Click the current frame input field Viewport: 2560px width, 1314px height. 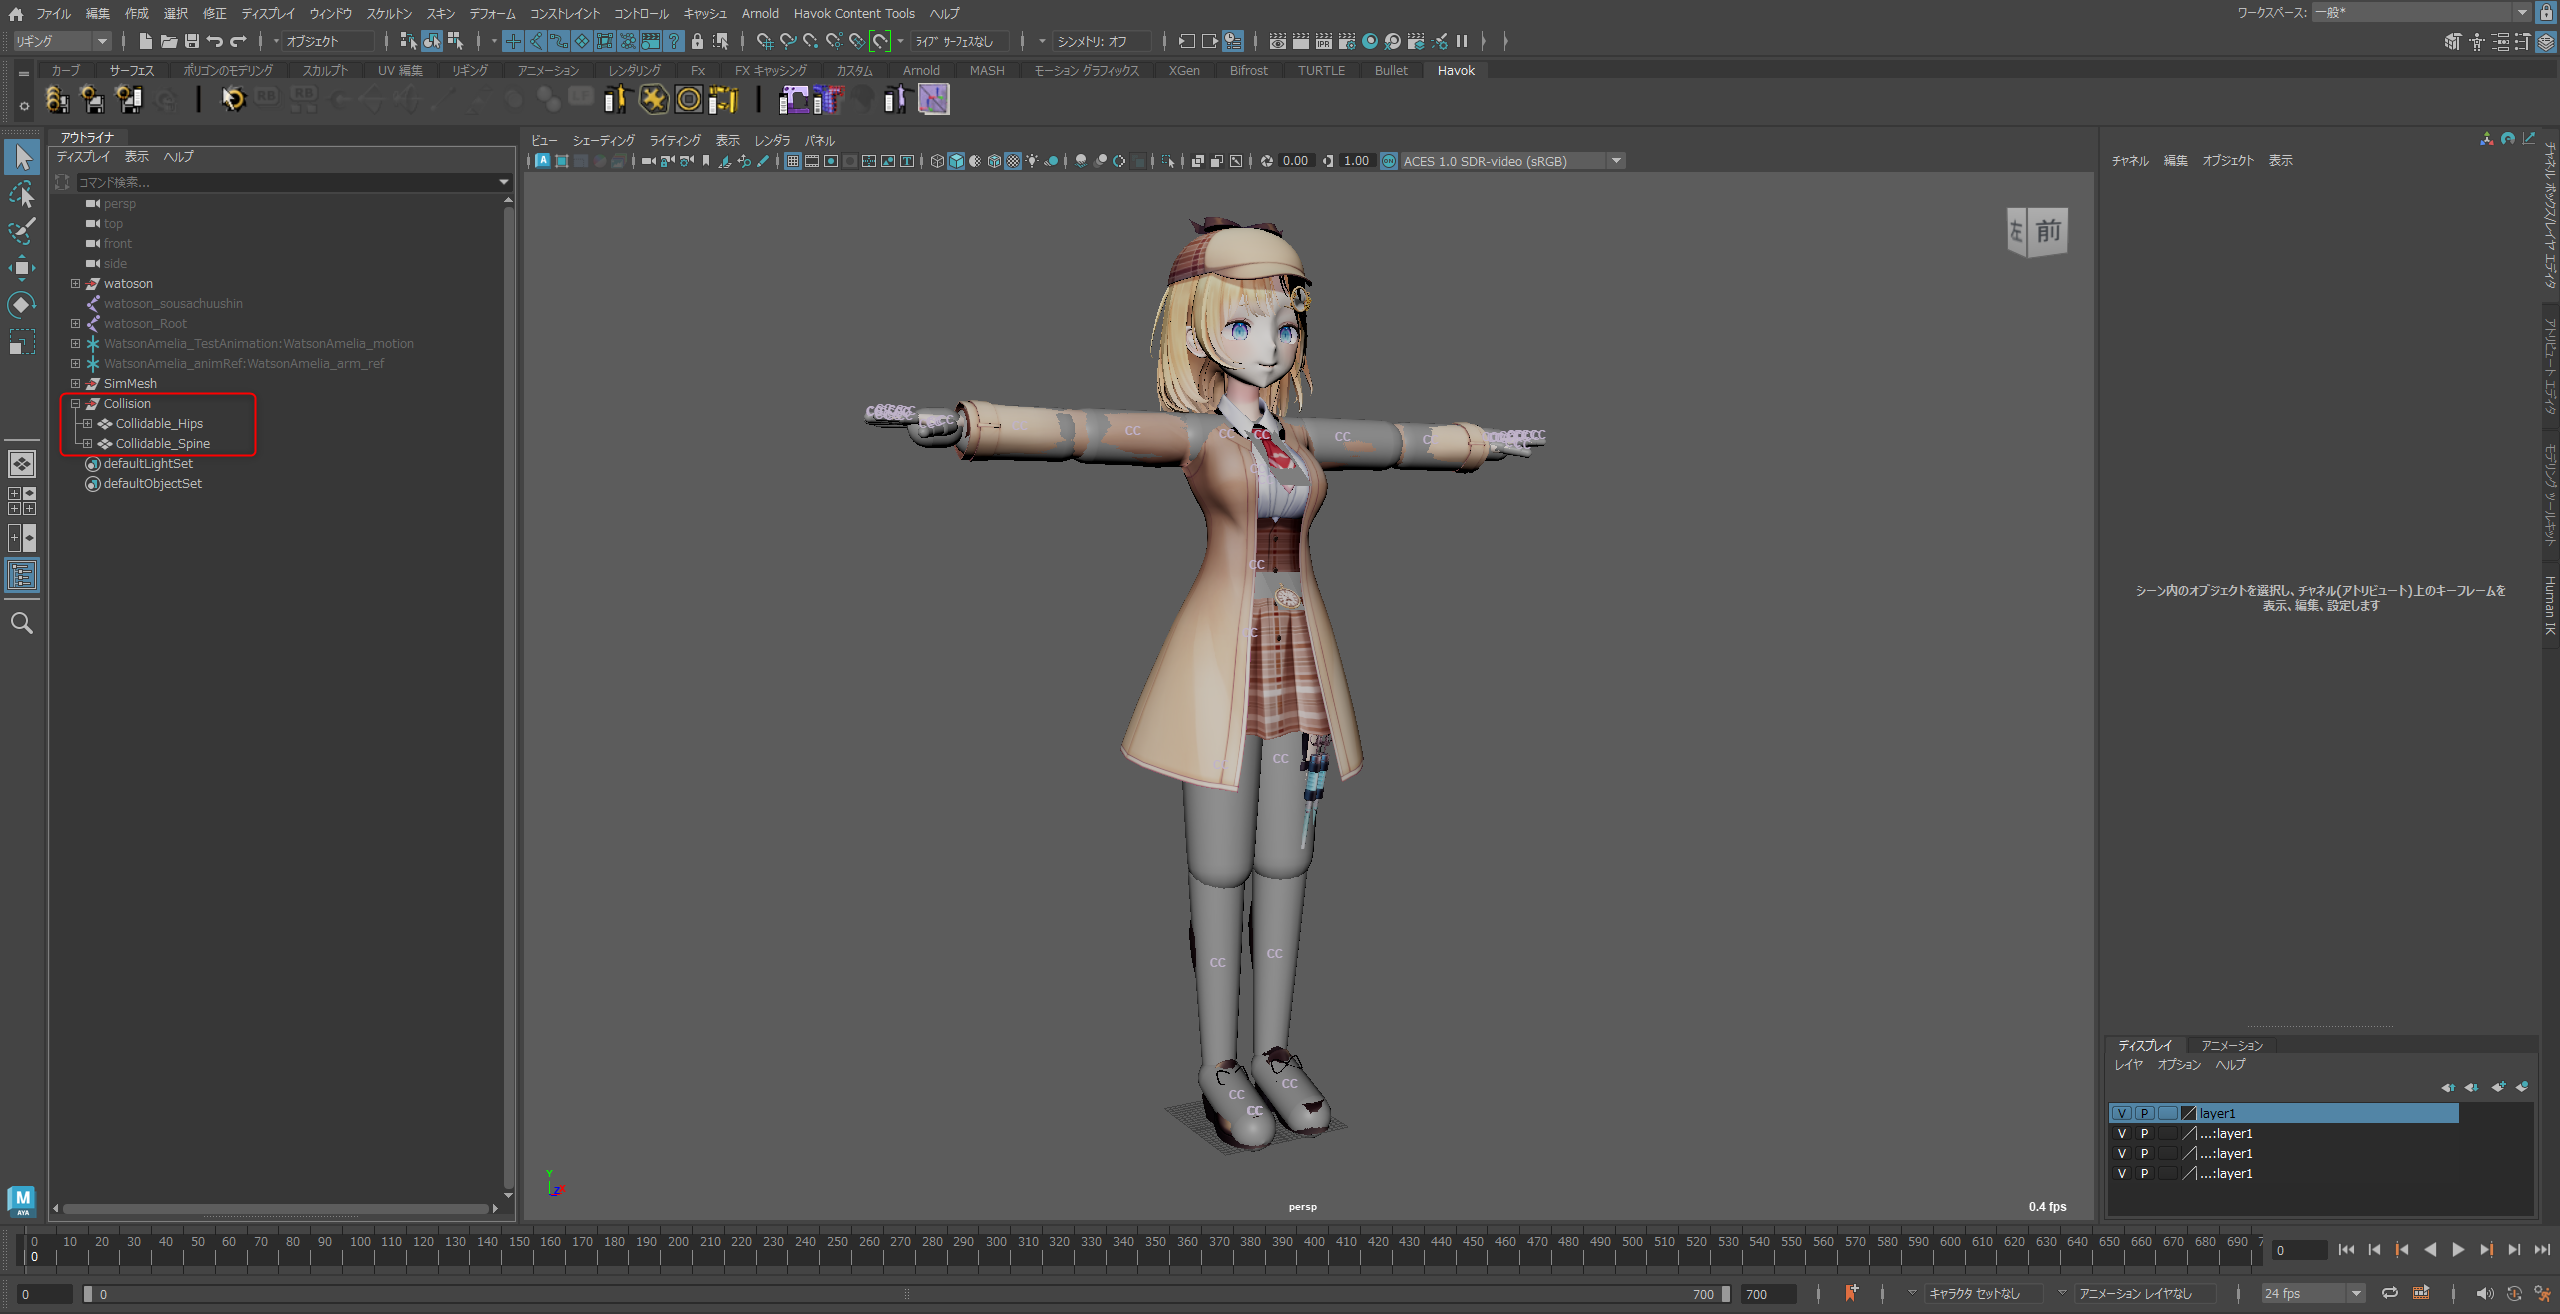pos(2299,1250)
